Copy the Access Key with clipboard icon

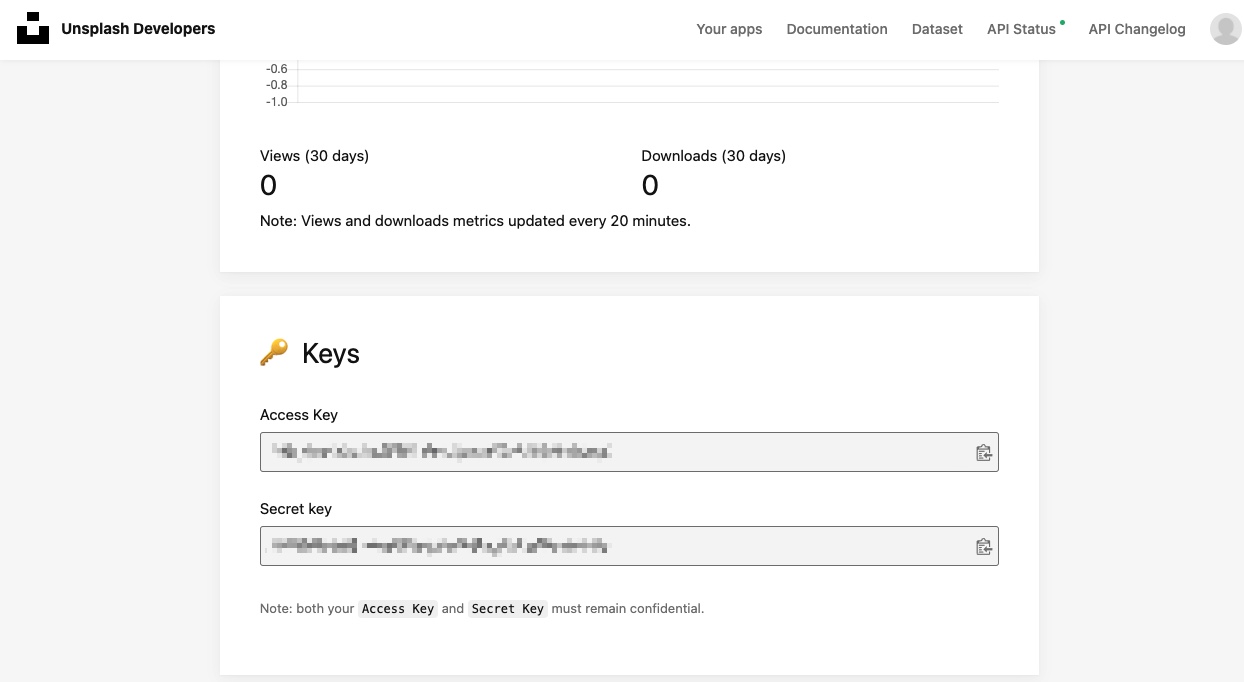point(983,453)
